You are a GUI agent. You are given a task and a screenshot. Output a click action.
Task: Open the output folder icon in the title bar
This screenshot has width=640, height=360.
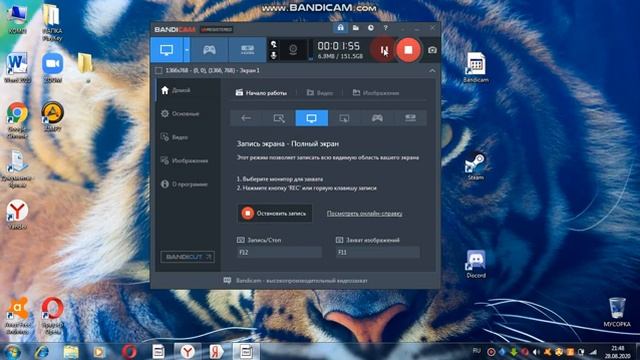[x=356, y=28]
